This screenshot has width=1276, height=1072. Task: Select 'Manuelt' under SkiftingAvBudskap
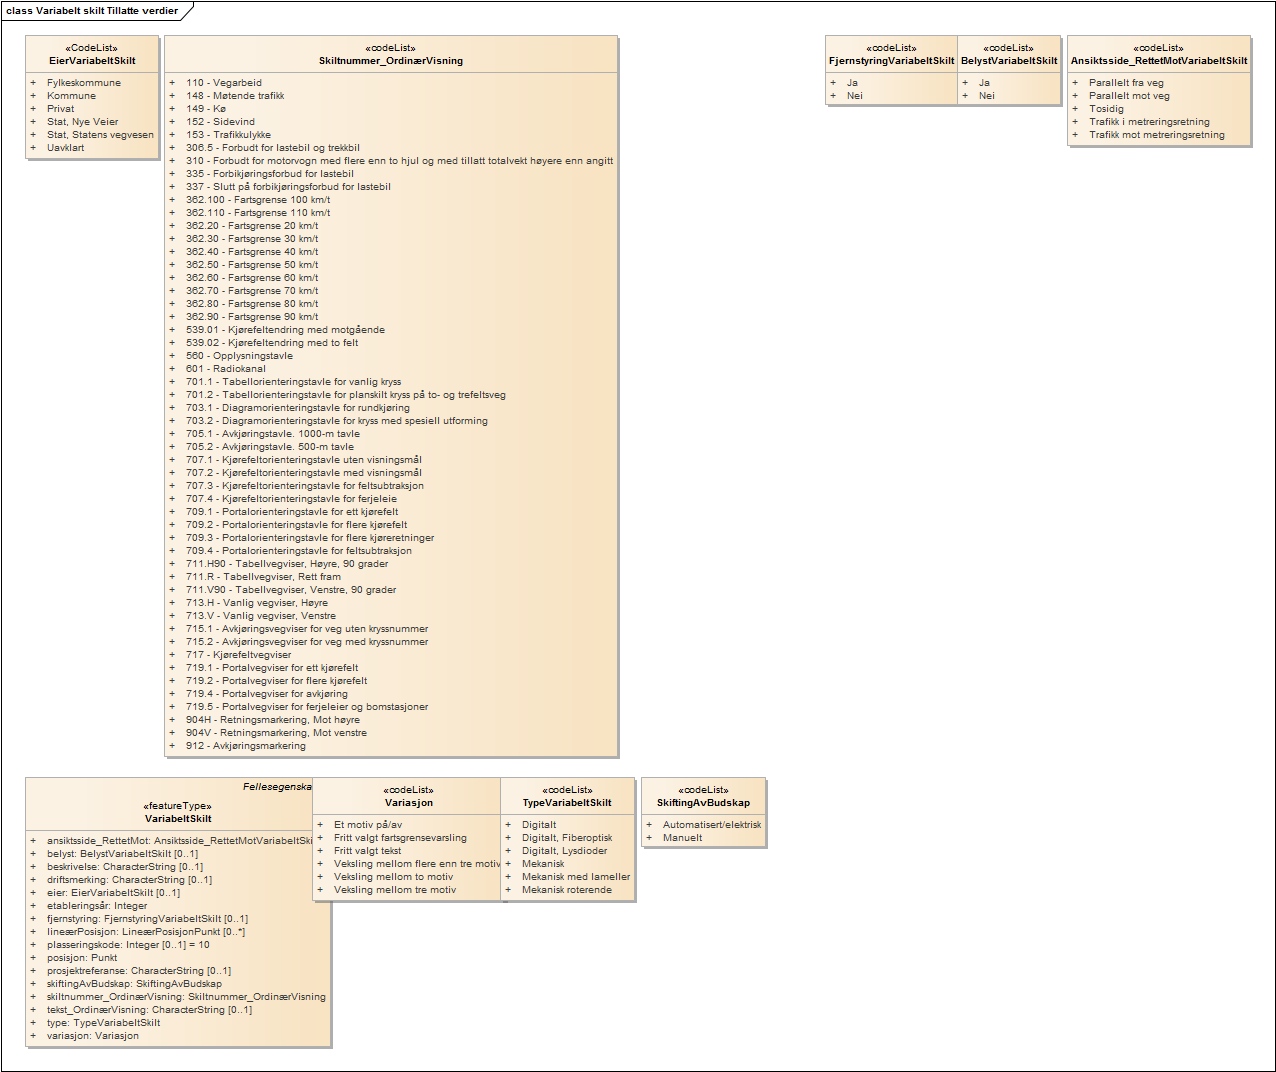coord(682,838)
